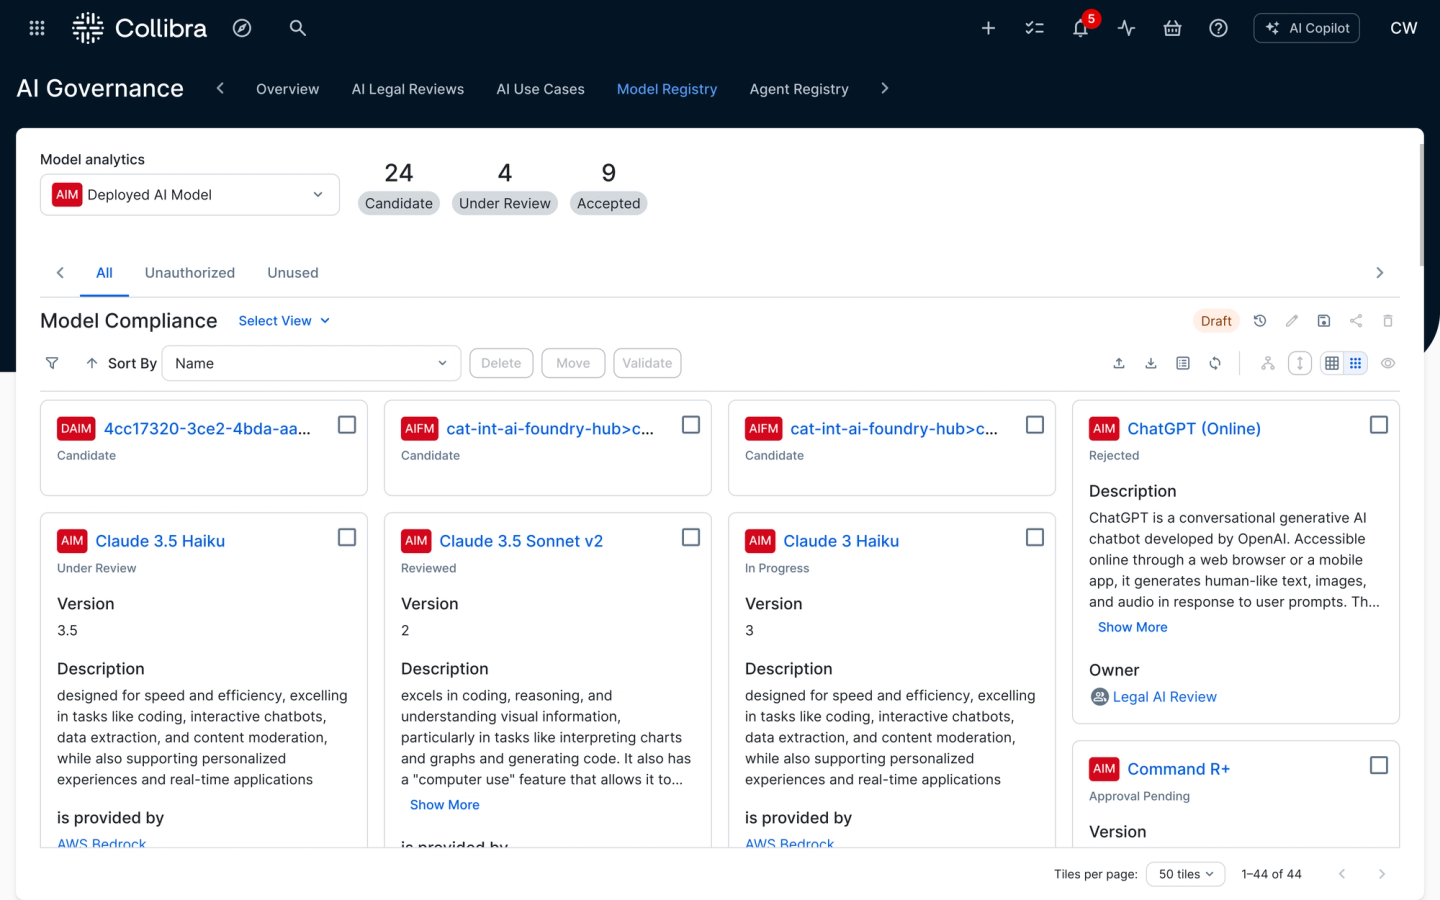Open the Deployed AI Model dropdown
The width and height of the screenshot is (1440, 900).
coord(317,194)
